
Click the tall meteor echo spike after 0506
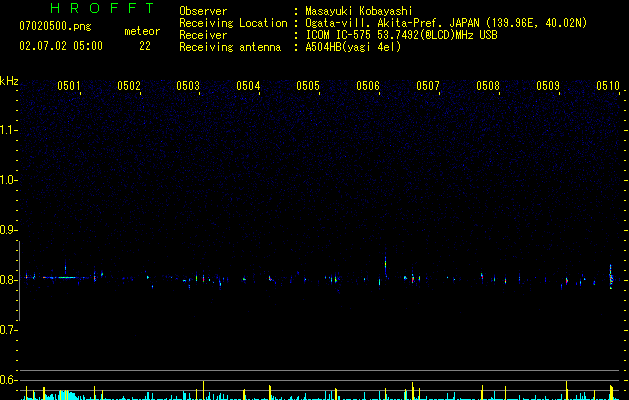click(x=386, y=265)
